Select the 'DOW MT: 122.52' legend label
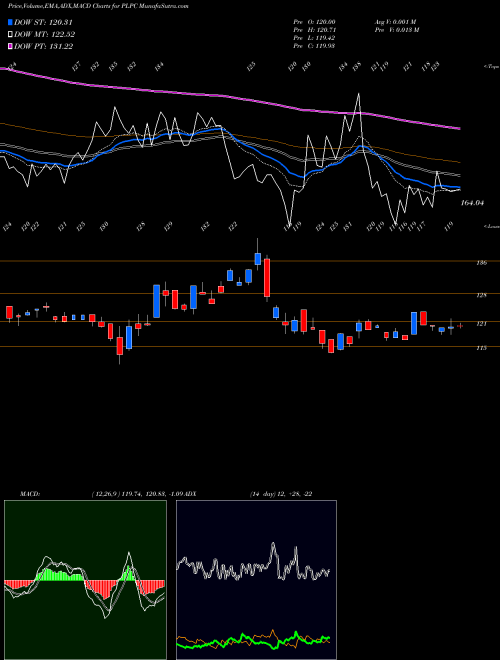Viewport: 500px width, 660px height. pos(45,35)
